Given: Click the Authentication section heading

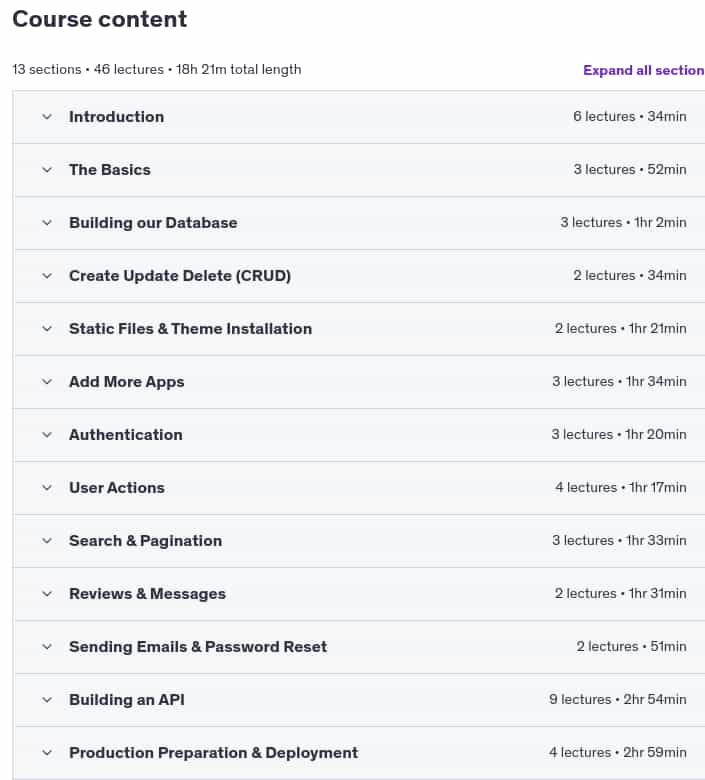Looking at the screenshot, I should [x=126, y=435].
